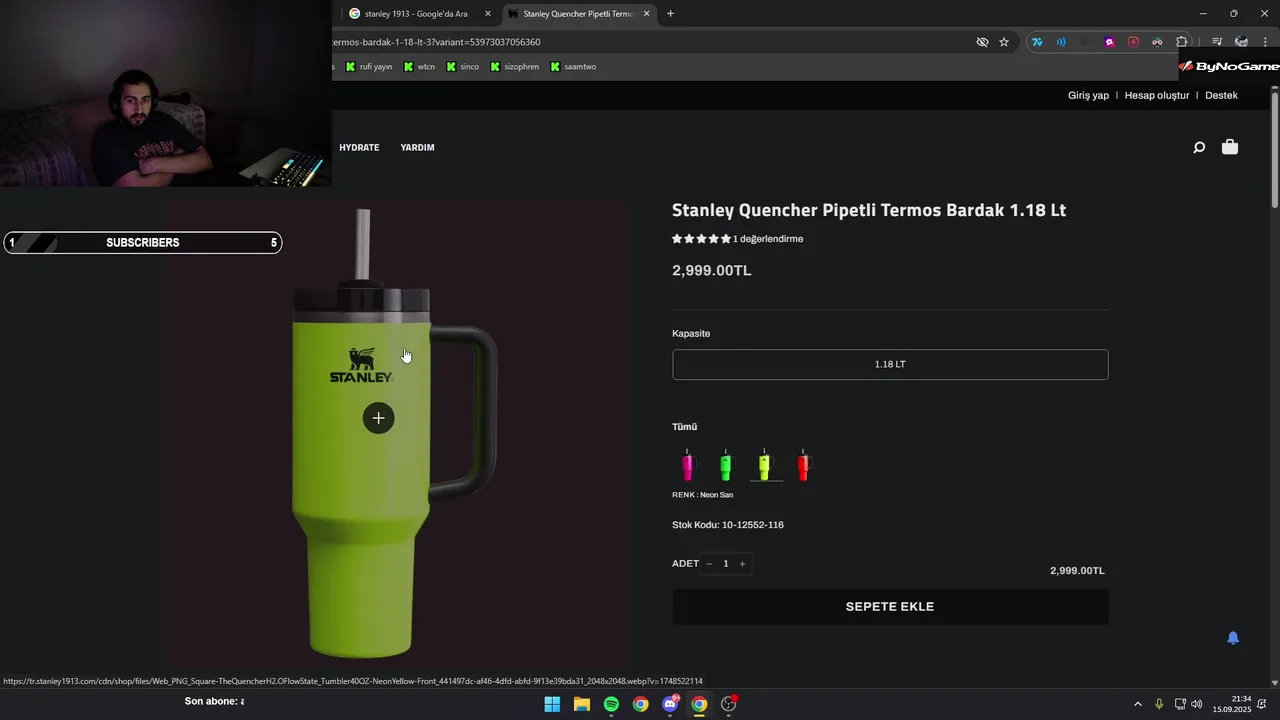
Task: Click the plus zoom icon on product image
Action: click(378, 418)
